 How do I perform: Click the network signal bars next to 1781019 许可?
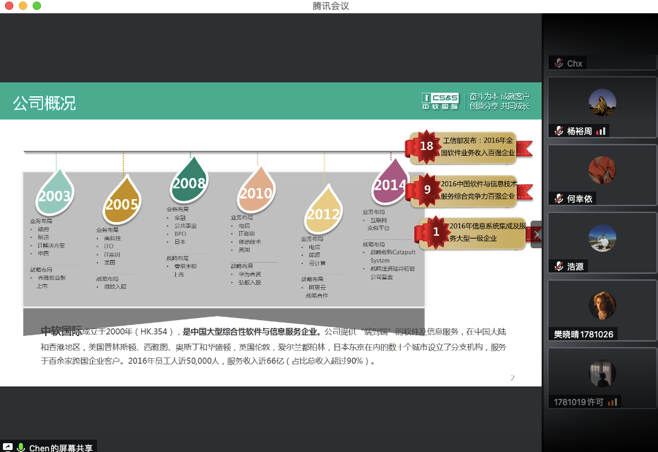coord(613,402)
